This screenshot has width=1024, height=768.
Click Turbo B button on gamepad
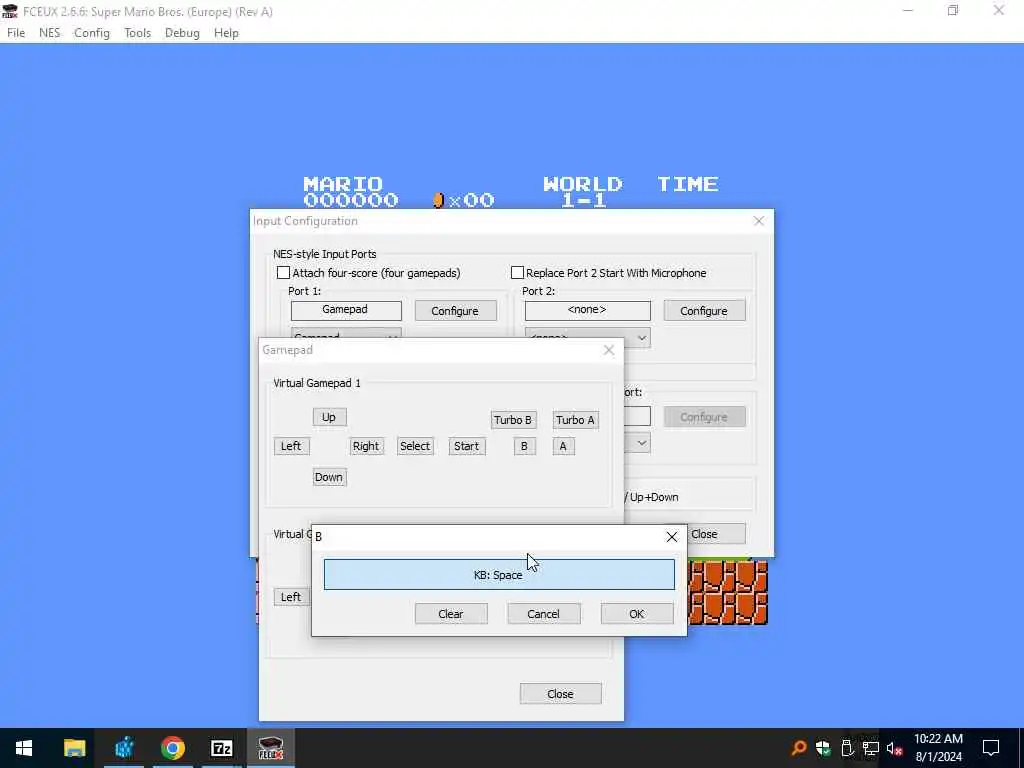point(513,420)
